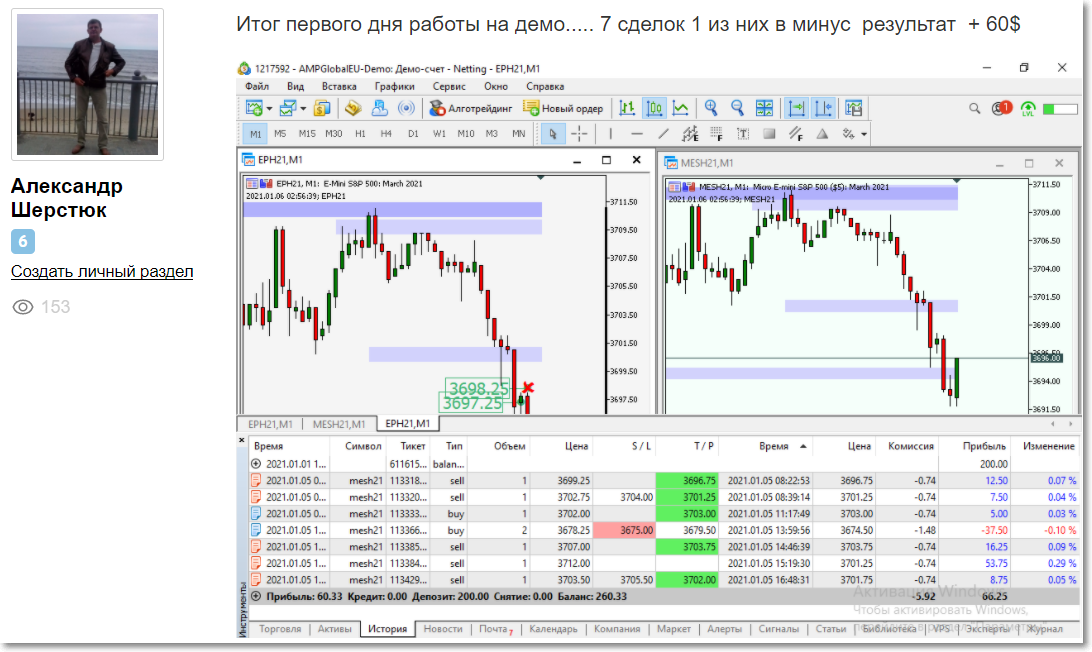The height and width of the screenshot is (652, 1092).
Task: Select the rectangle shapes tool
Action: [x=770, y=134]
